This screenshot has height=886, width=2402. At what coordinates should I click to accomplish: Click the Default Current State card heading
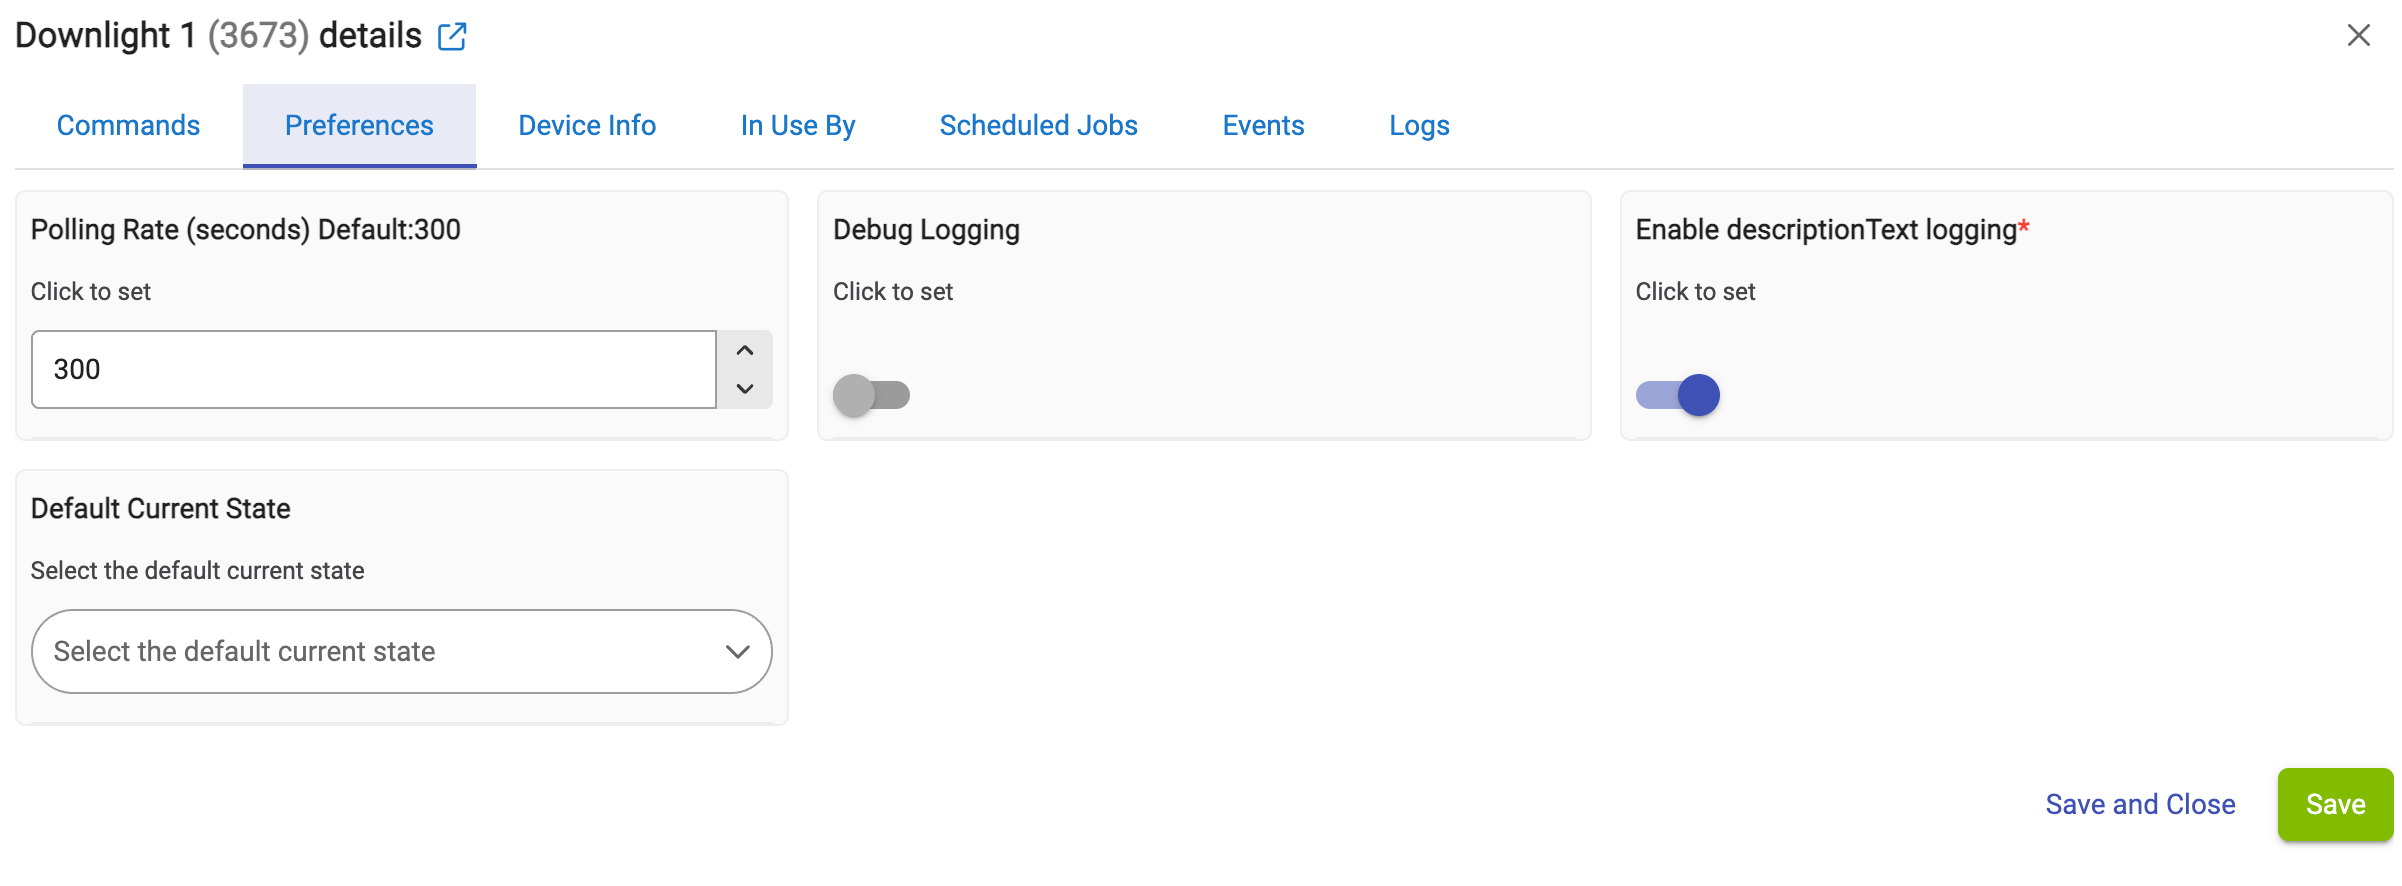[x=161, y=509]
